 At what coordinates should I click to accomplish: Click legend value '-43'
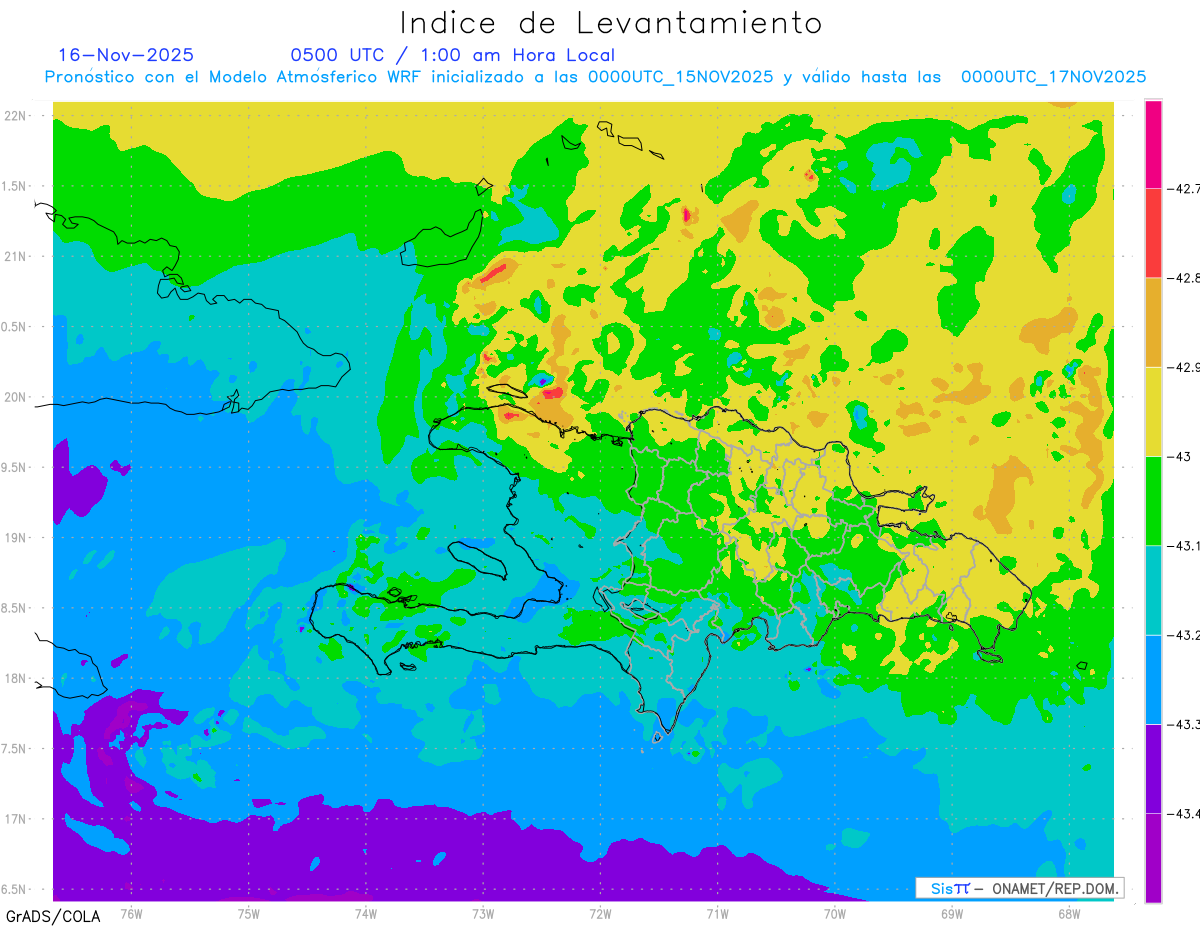click(1179, 456)
